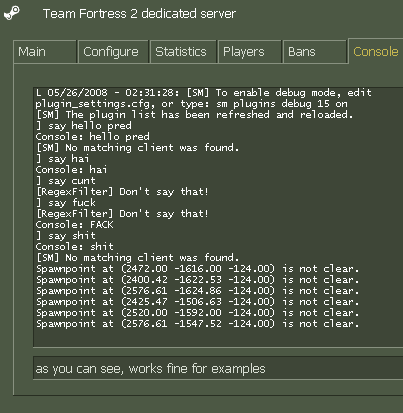The height and width of the screenshot is (413, 403).
Task: Select the Players tab
Action: (249, 52)
